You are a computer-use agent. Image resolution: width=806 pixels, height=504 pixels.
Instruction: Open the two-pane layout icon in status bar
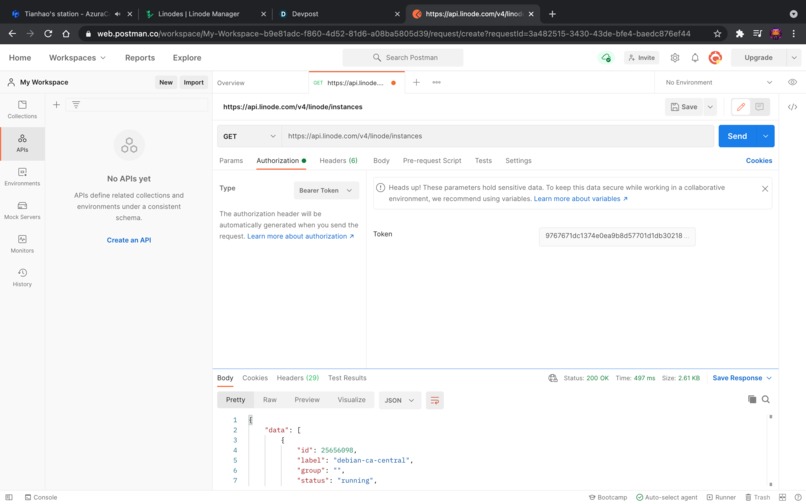coord(782,497)
